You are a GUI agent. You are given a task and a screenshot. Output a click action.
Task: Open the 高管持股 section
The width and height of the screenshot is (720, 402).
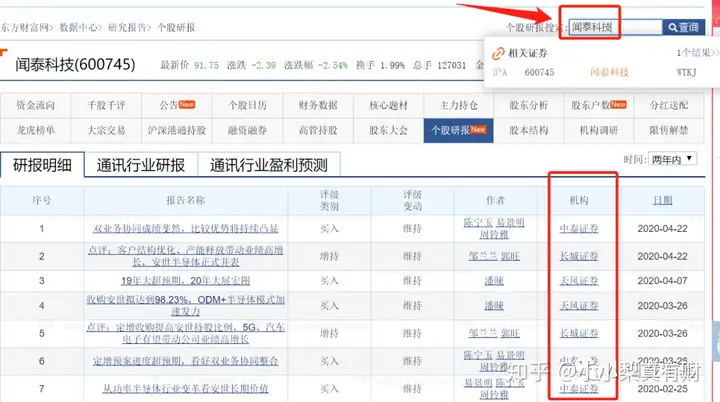(318, 130)
